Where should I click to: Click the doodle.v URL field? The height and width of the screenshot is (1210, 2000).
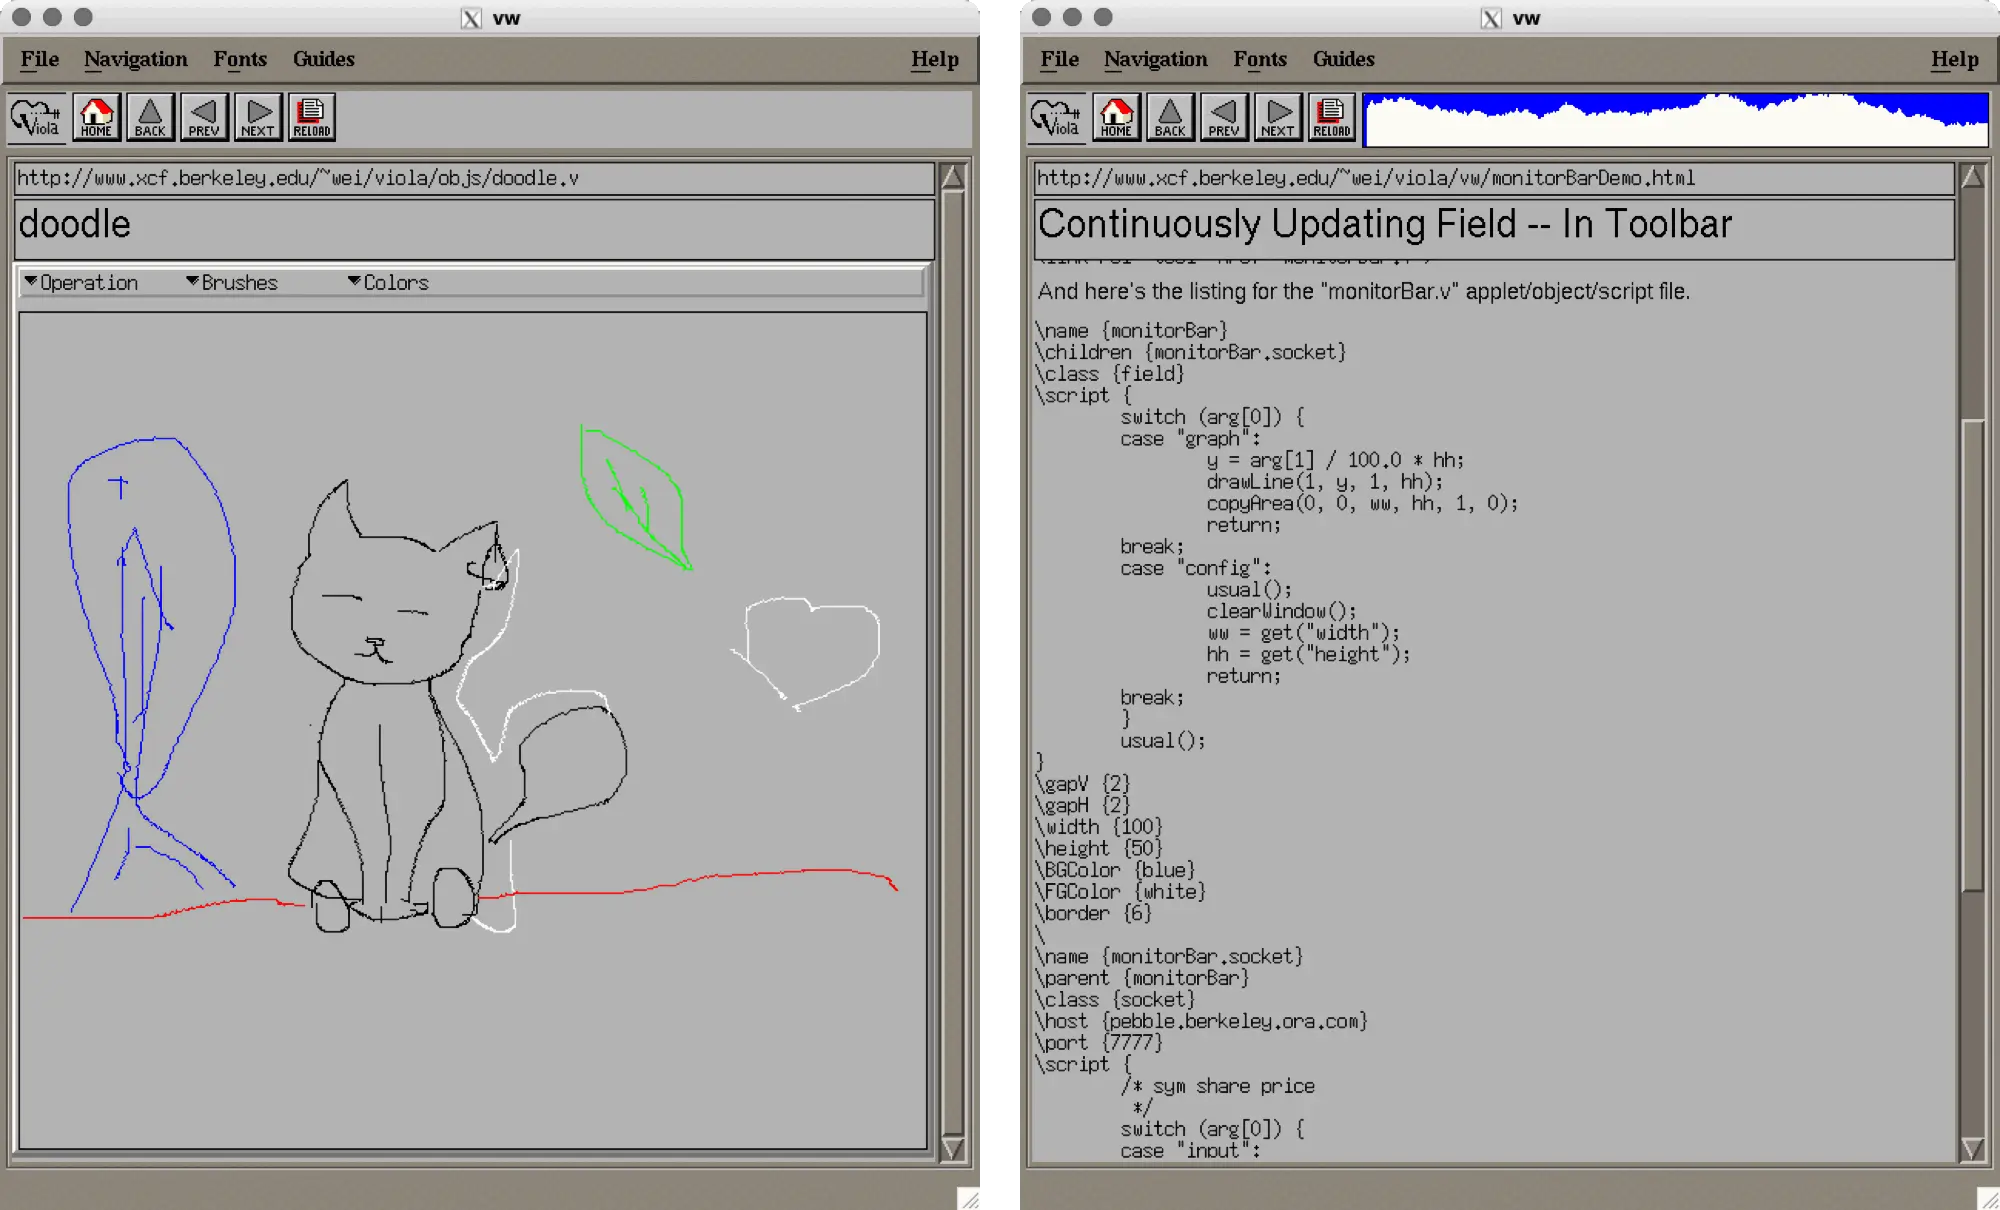pyautogui.click(x=474, y=178)
